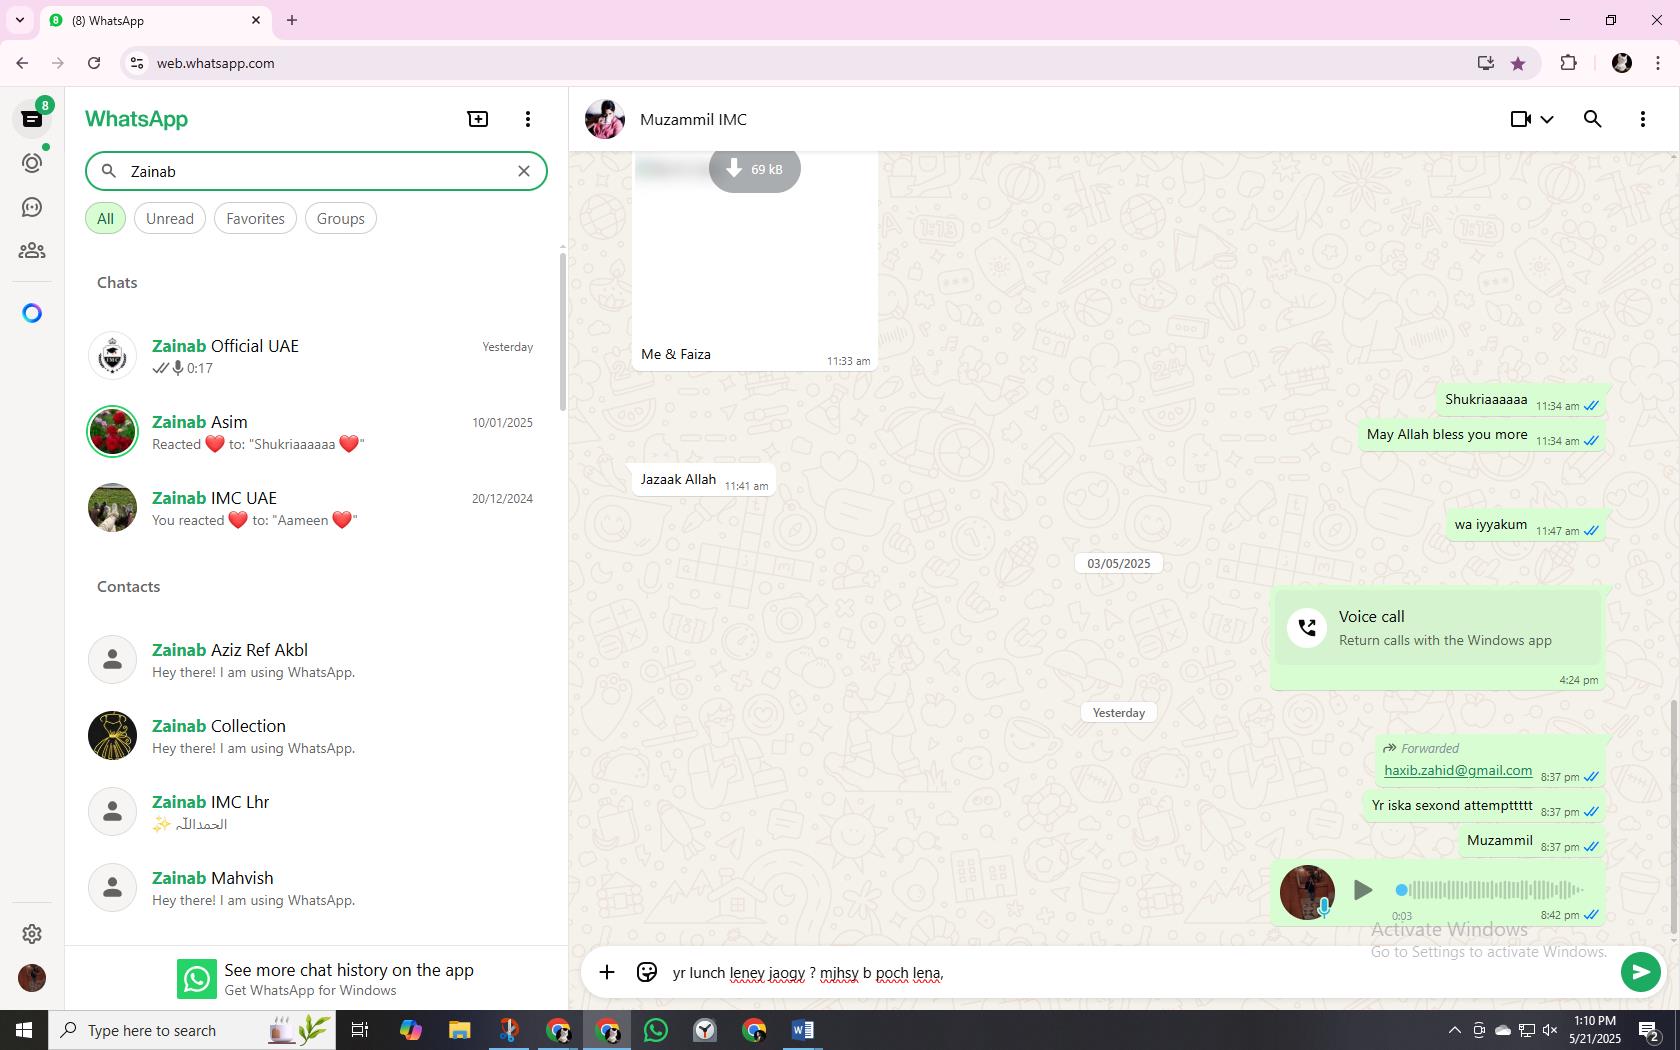1680x1050 pixels.
Task: Open Task View on the taskbar
Action: click(360, 1030)
